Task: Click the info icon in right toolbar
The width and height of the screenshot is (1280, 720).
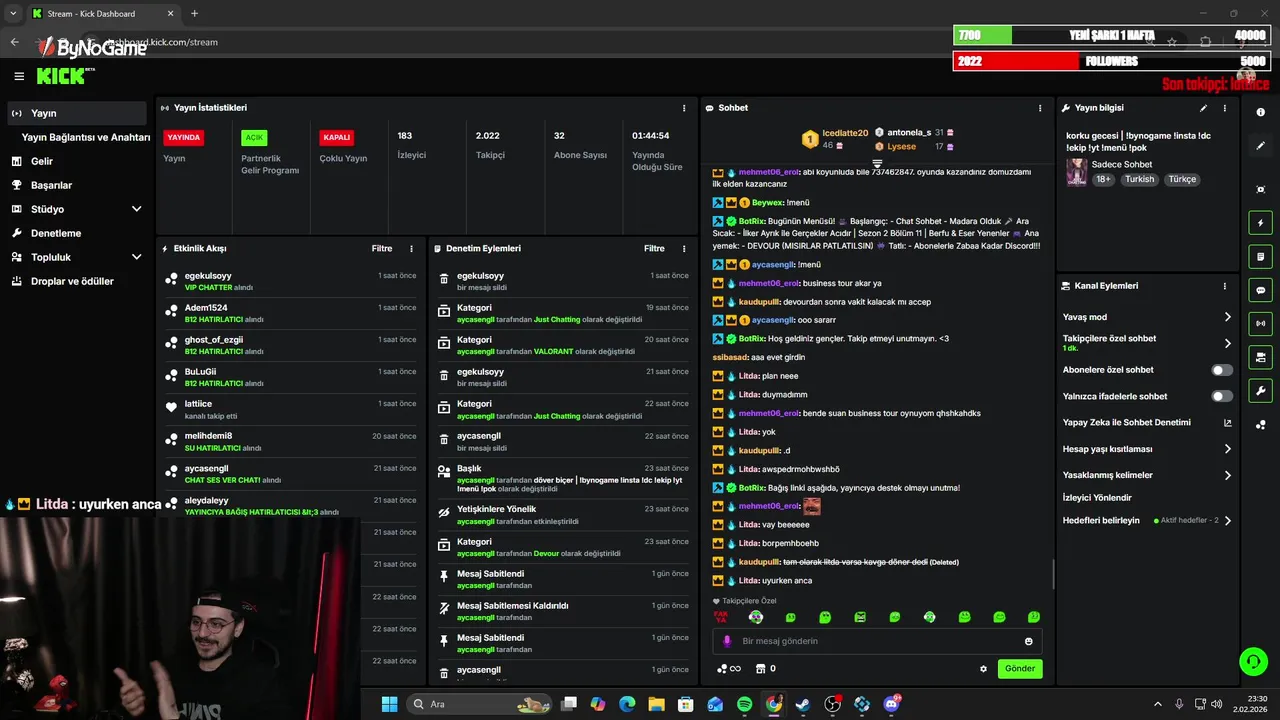Action: click(x=1260, y=112)
